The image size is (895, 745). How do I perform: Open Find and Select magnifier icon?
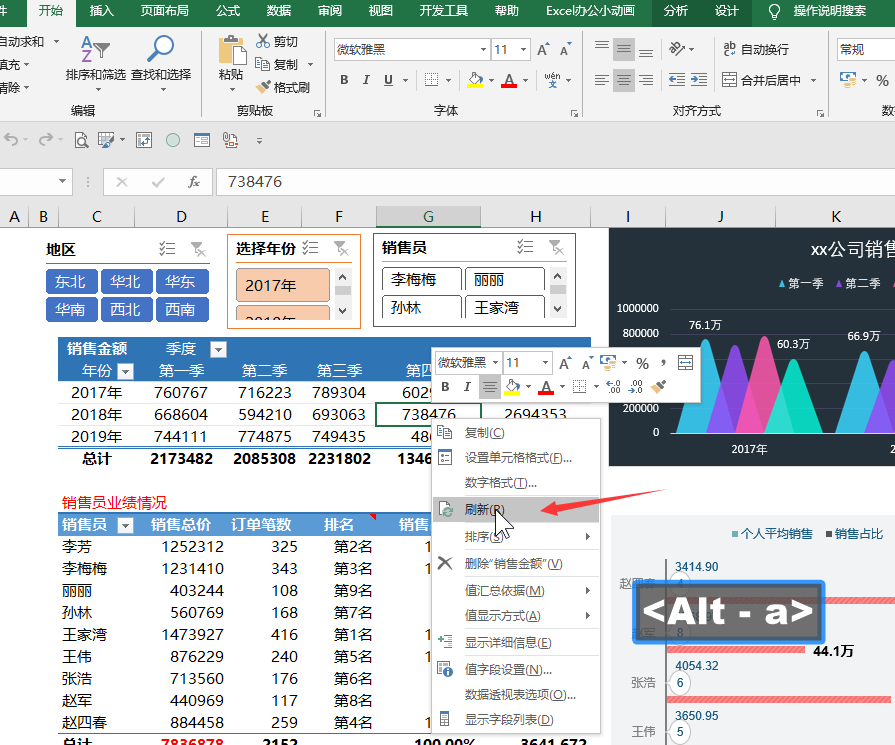[x=160, y=49]
